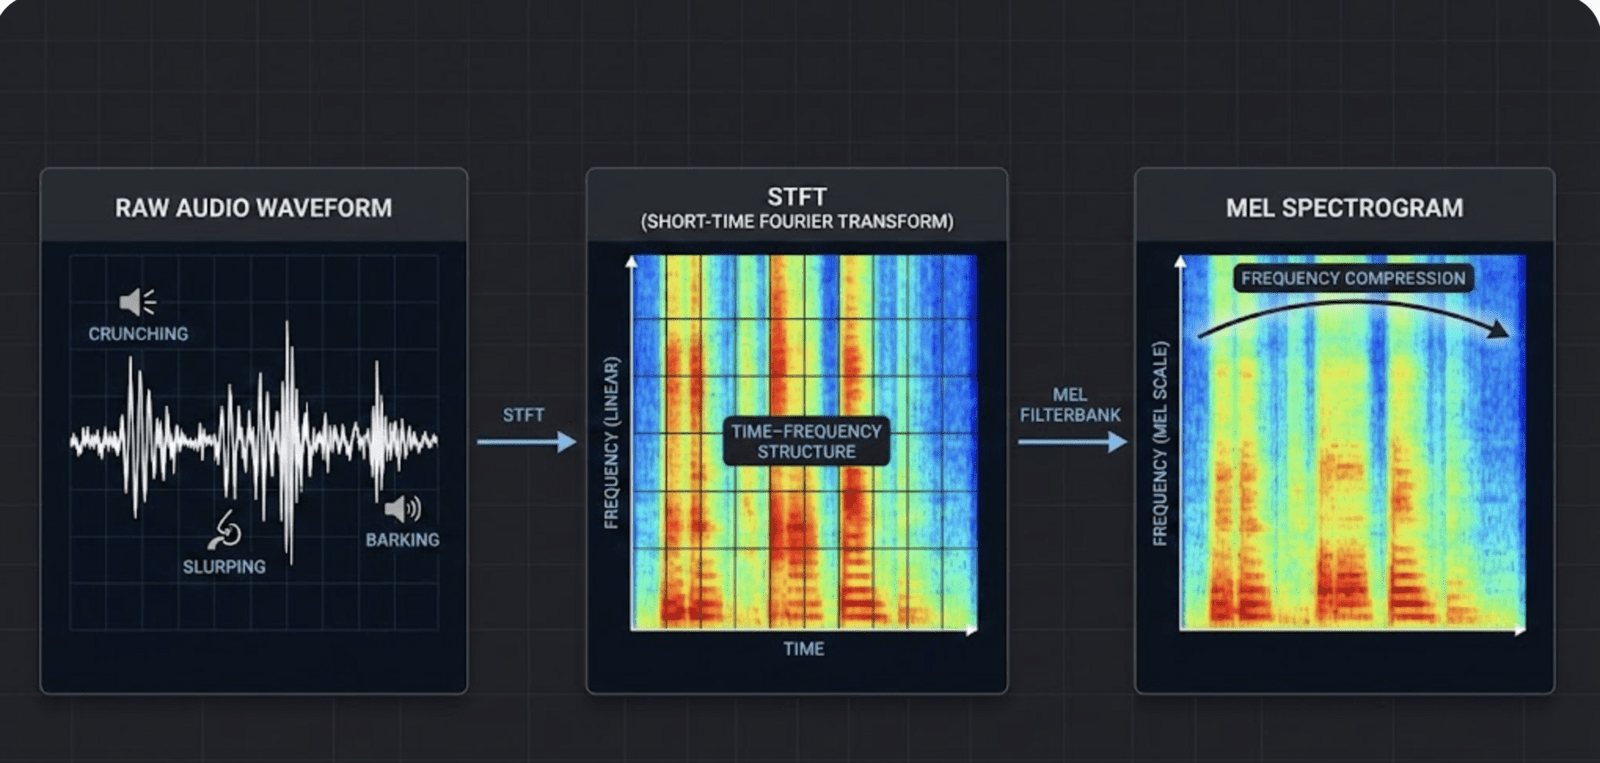The height and width of the screenshot is (763, 1600).
Task: Click the loud speaker icon above BARKING
Action: (402, 509)
